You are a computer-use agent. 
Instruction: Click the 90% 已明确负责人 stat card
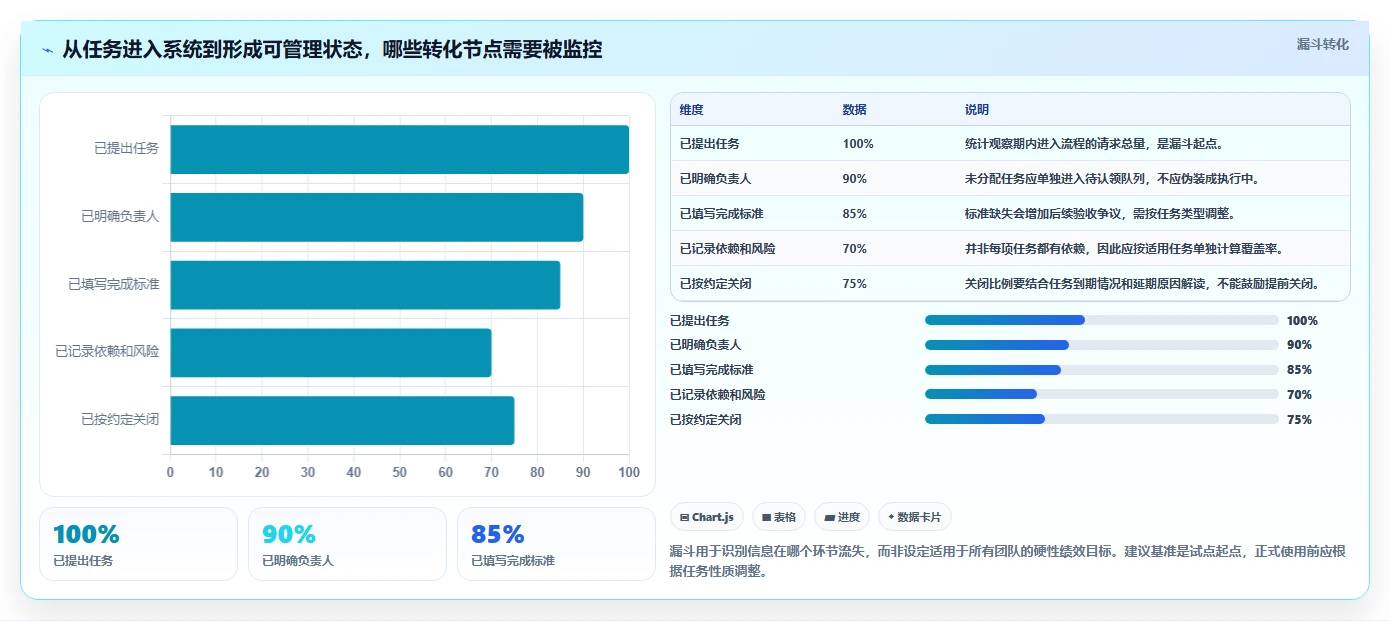coord(347,544)
